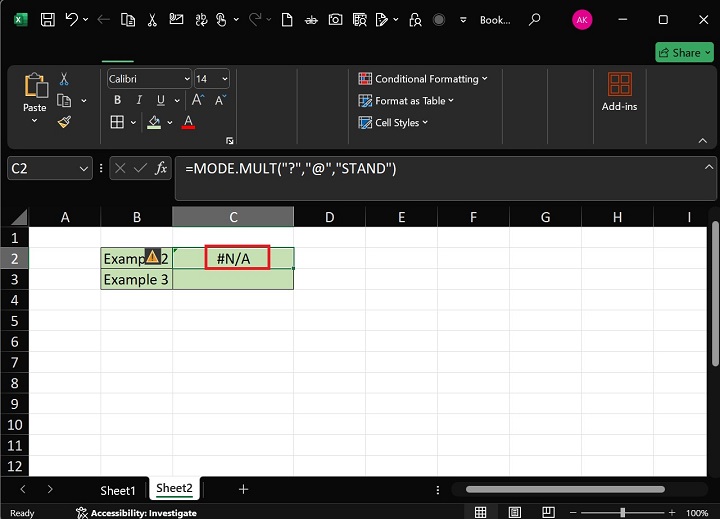Click the Paste clipboard icon
This screenshot has width=720, height=519.
coord(35,85)
